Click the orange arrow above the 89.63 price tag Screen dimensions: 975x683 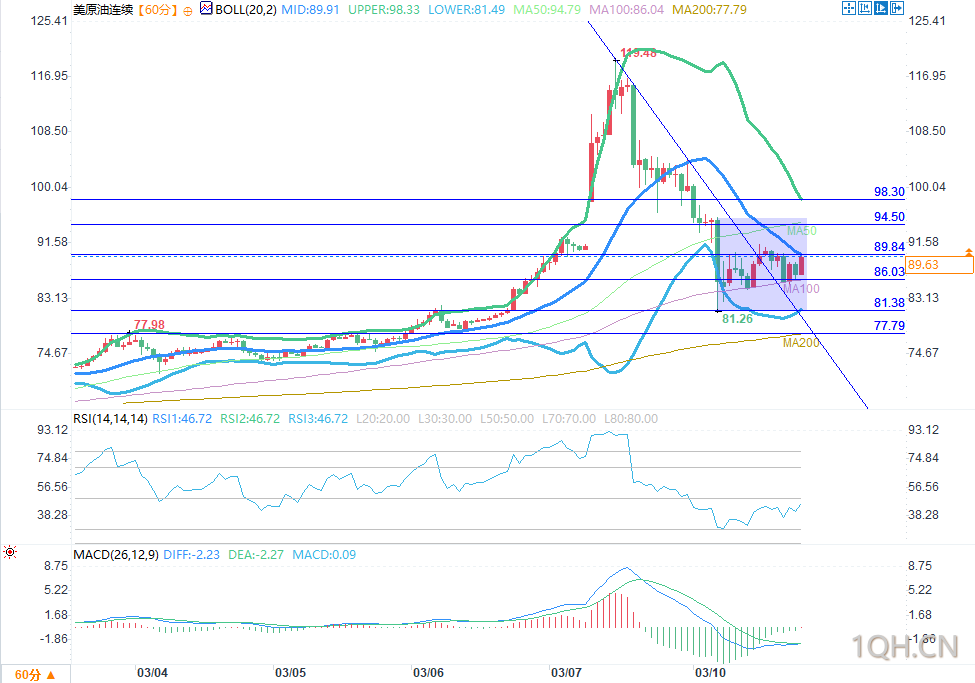tap(968, 252)
